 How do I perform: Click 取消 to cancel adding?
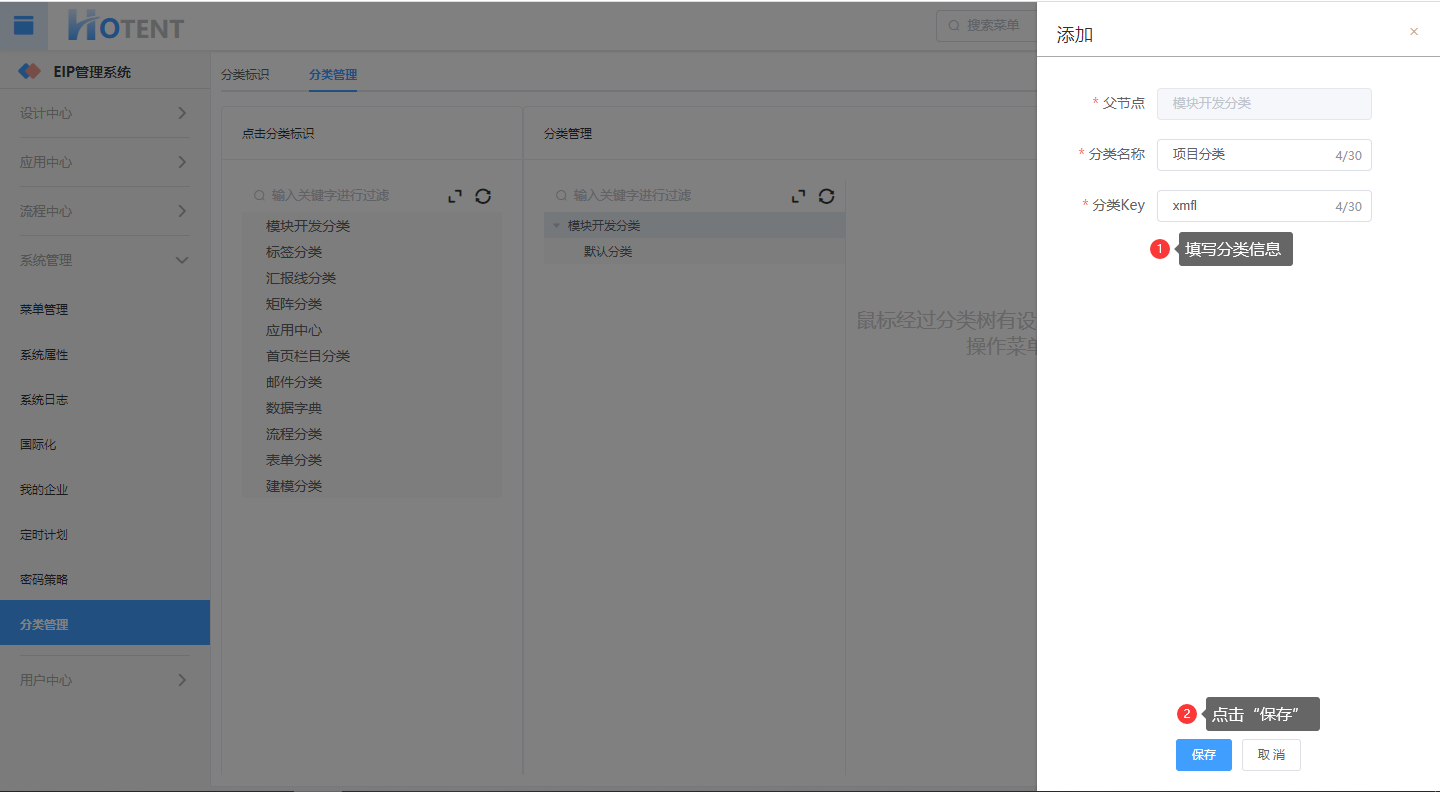click(1271, 755)
